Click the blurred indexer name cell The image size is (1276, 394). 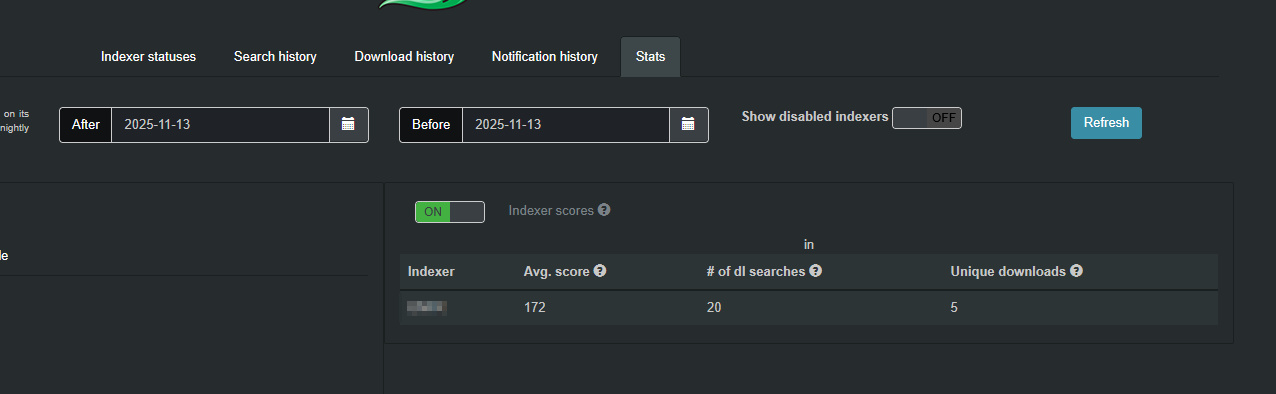tap(427, 308)
